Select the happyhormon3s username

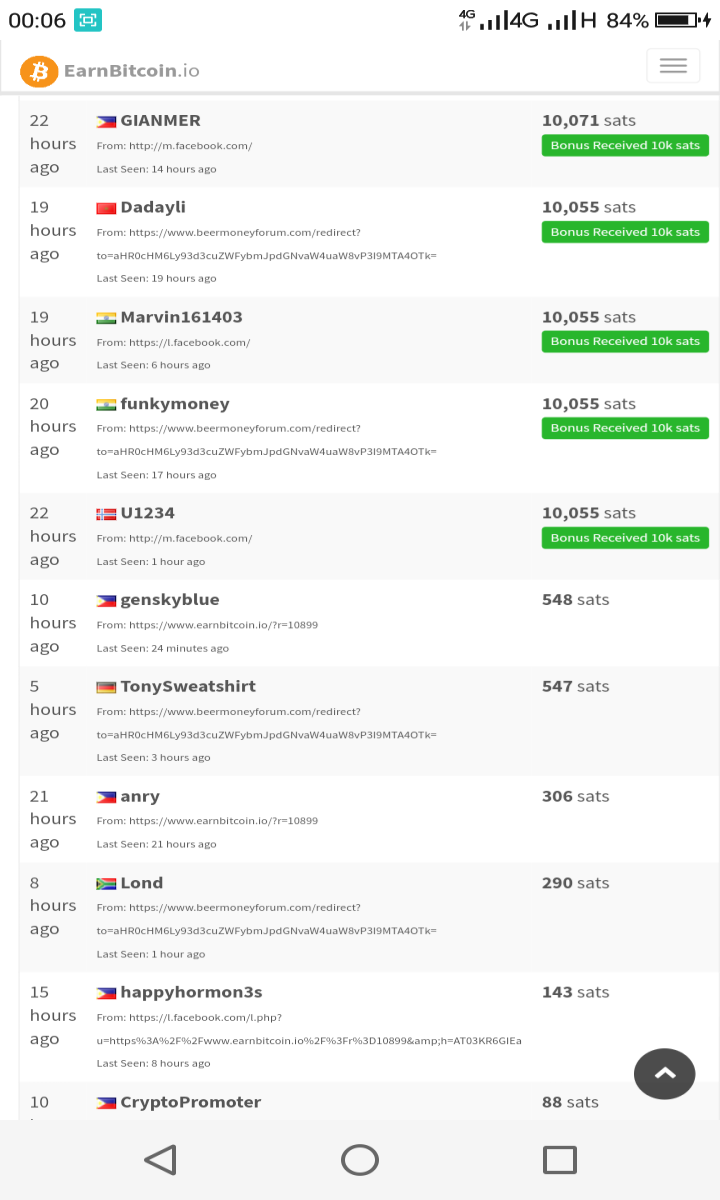(191, 993)
